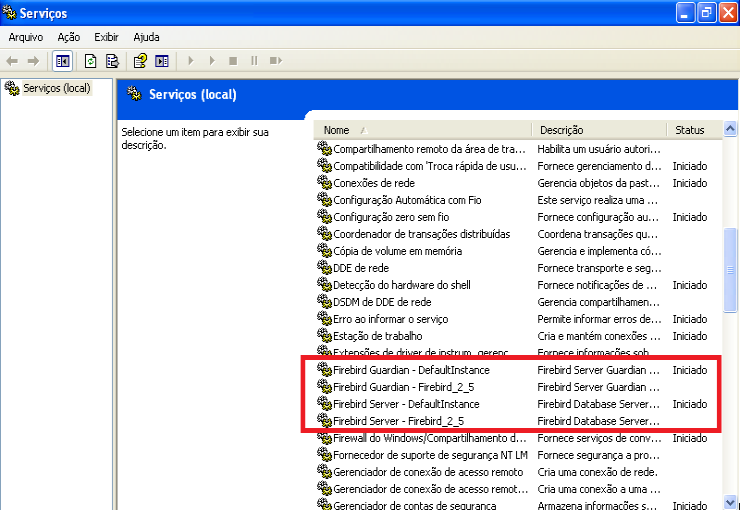The width and height of the screenshot is (740, 510).
Task: Click the Export list toolbar icon
Action: (112, 61)
